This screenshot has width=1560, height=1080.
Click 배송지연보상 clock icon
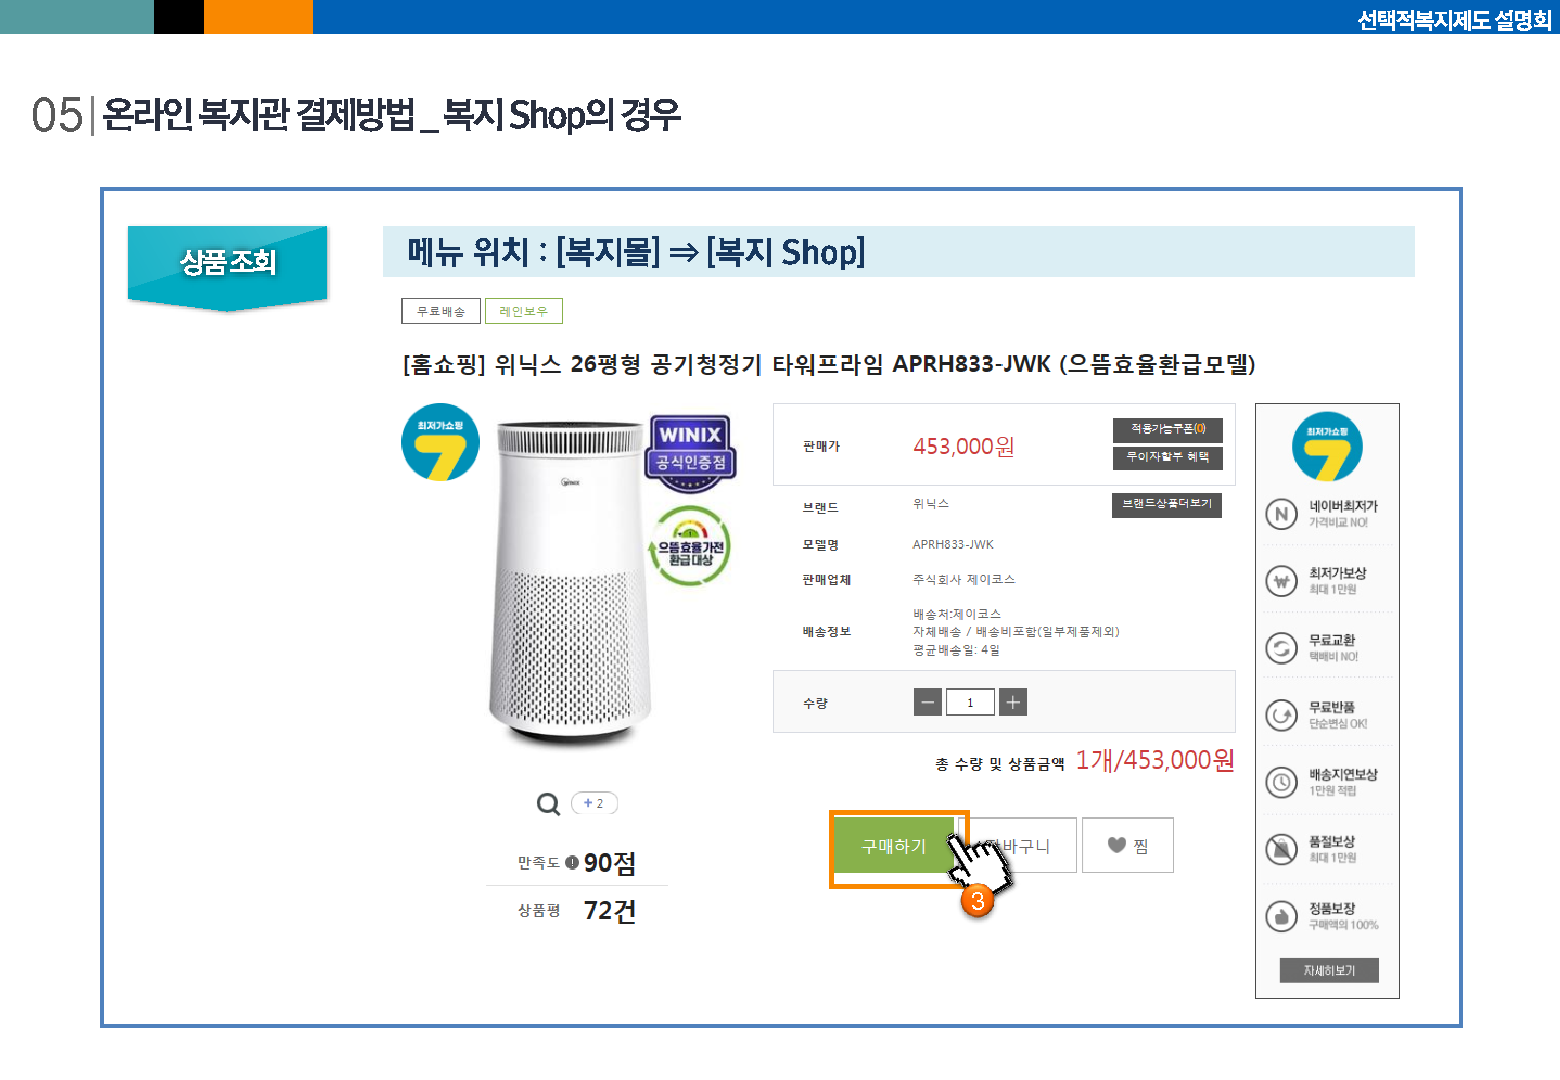(x=1281, y=782)
